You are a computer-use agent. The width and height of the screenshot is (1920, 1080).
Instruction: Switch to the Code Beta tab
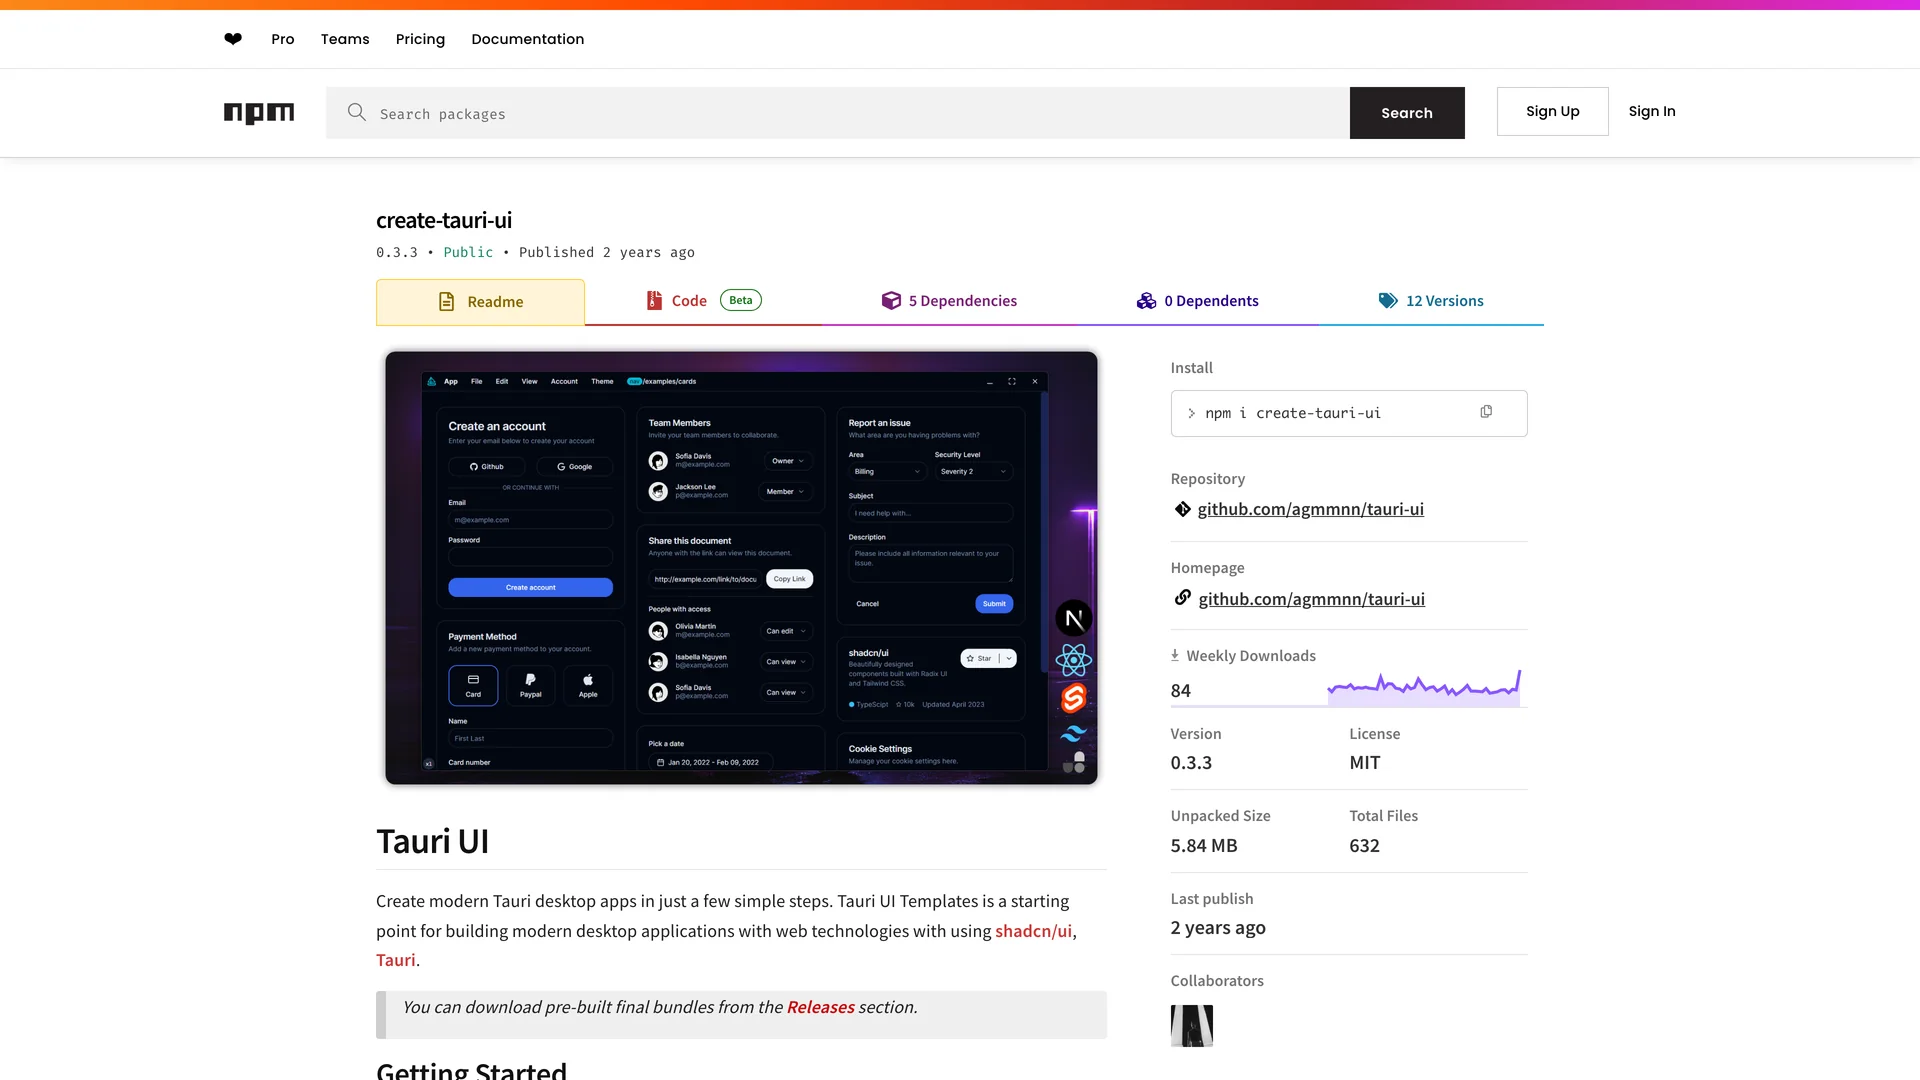689,300
